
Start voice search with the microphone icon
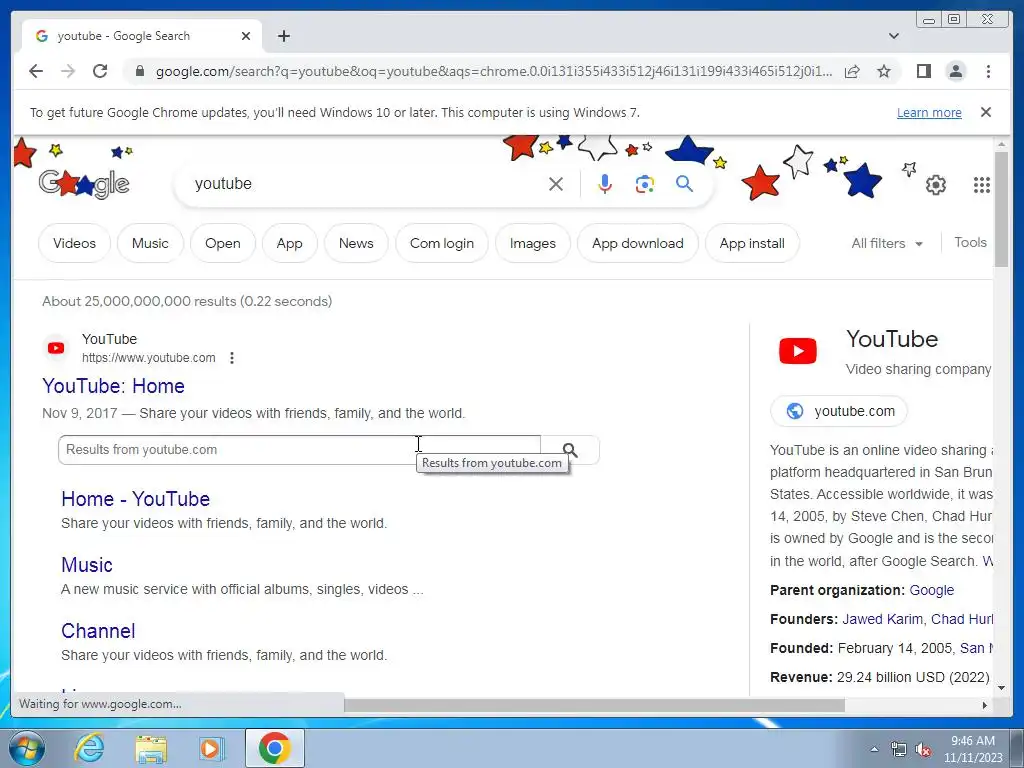(x=605, y=184)
